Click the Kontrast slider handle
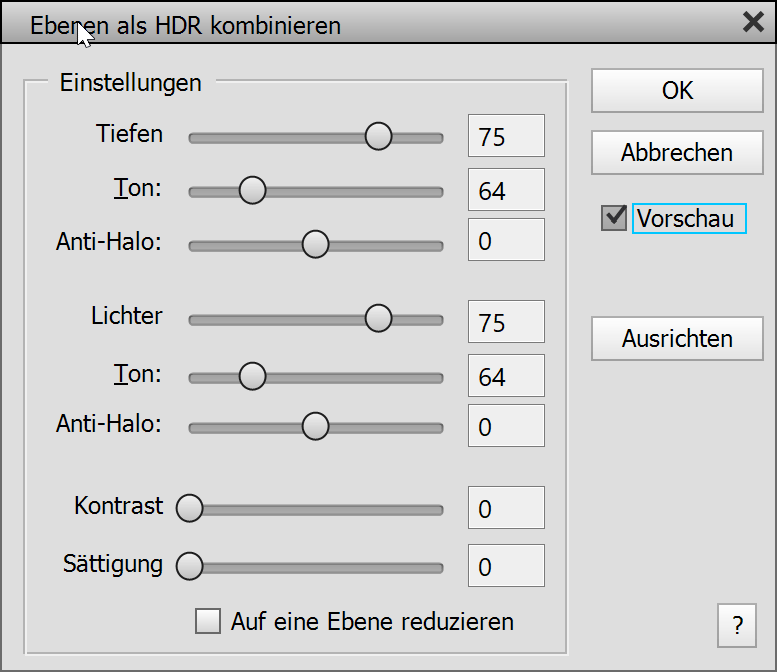 (189, 509)
